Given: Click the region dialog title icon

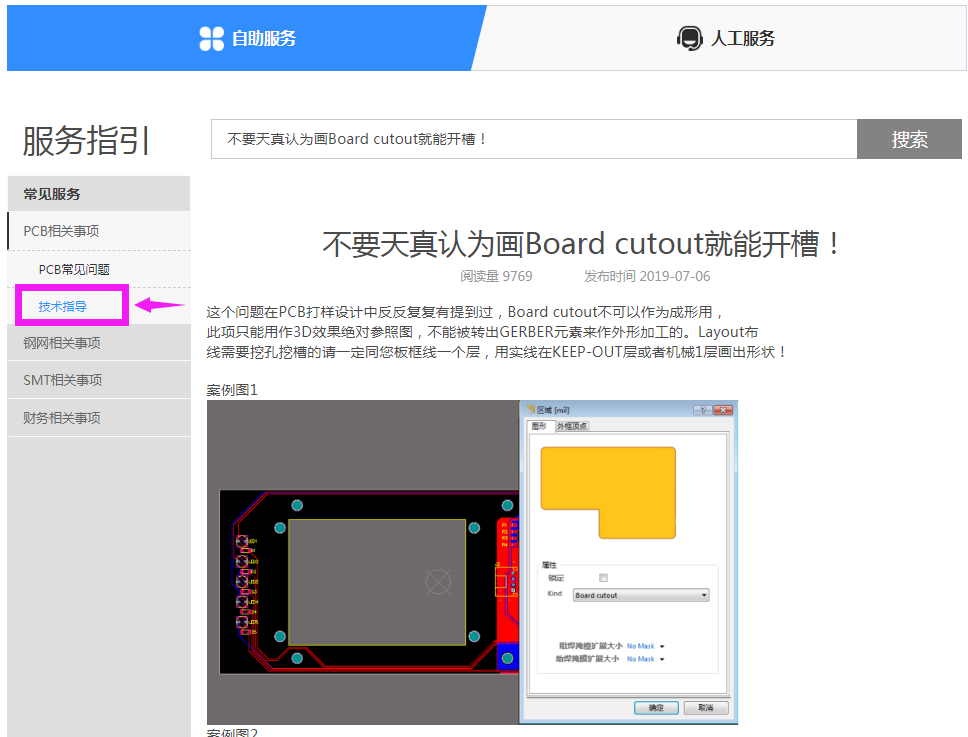Looking at the screenshot, I should 530,410.
